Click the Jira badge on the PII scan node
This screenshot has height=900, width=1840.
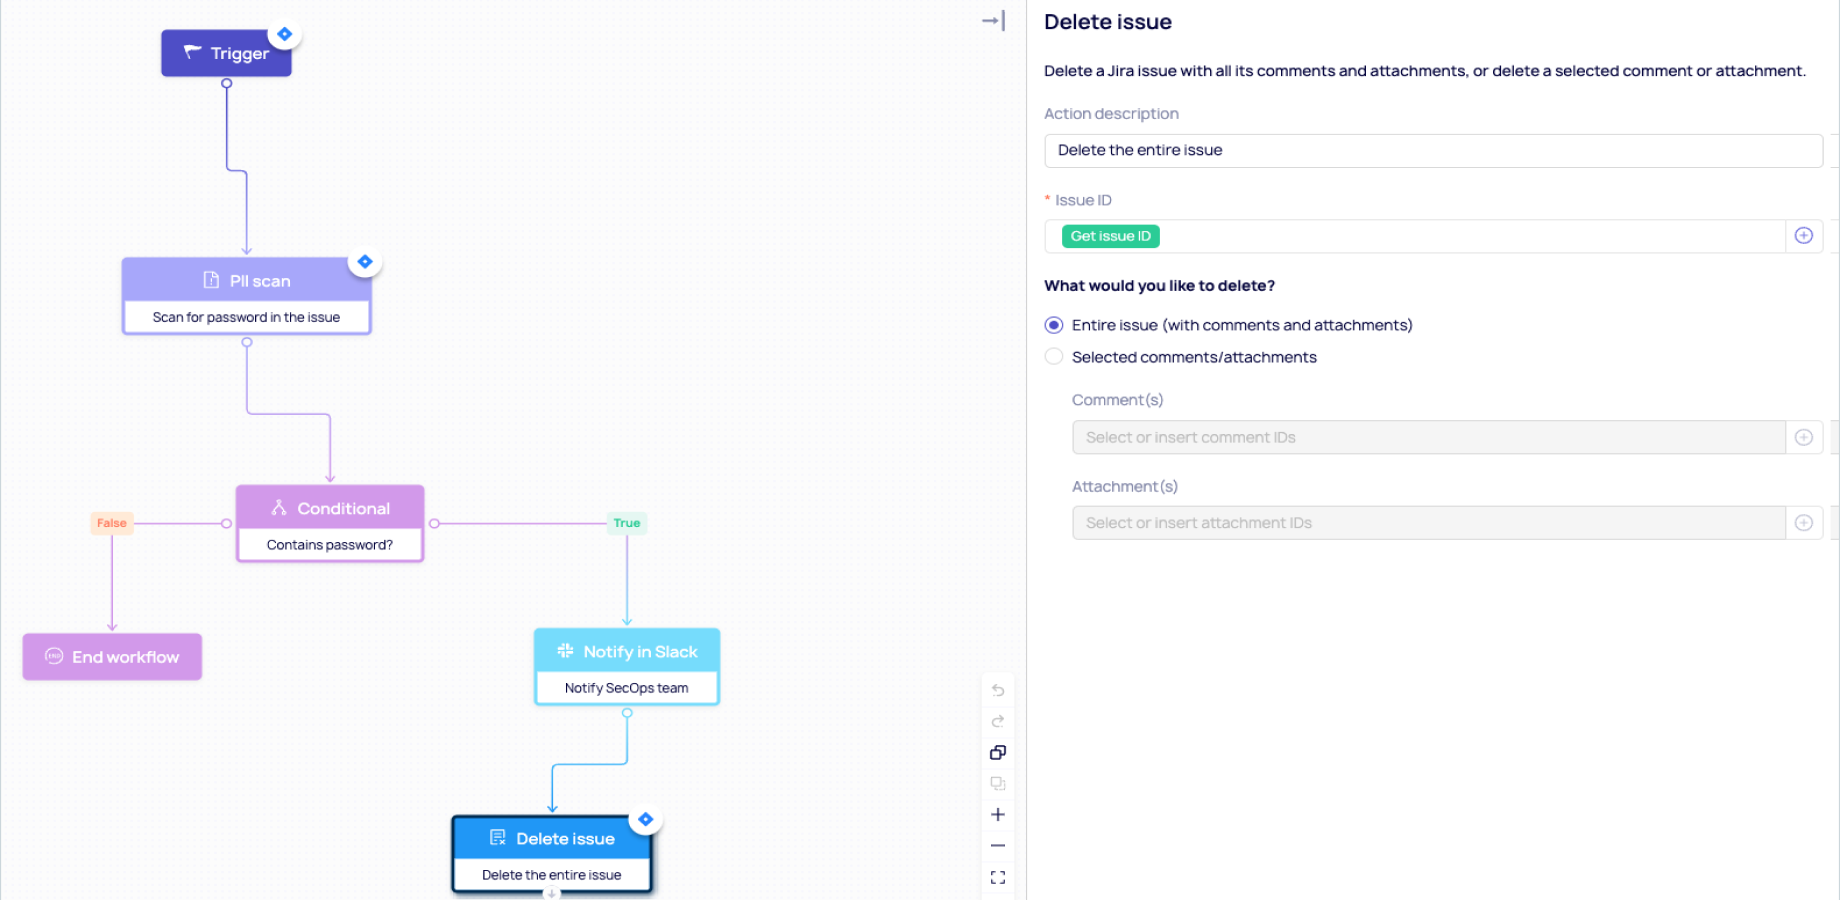[x=365, y=262]
